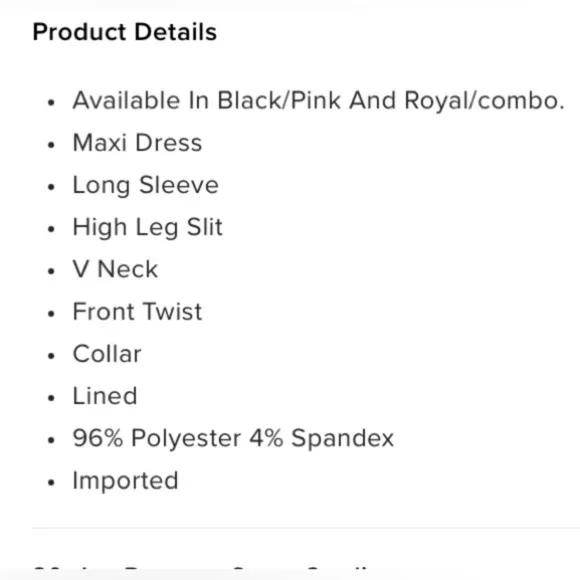
Task: Click the High Leg Slit item
Action: coord(148,227)
